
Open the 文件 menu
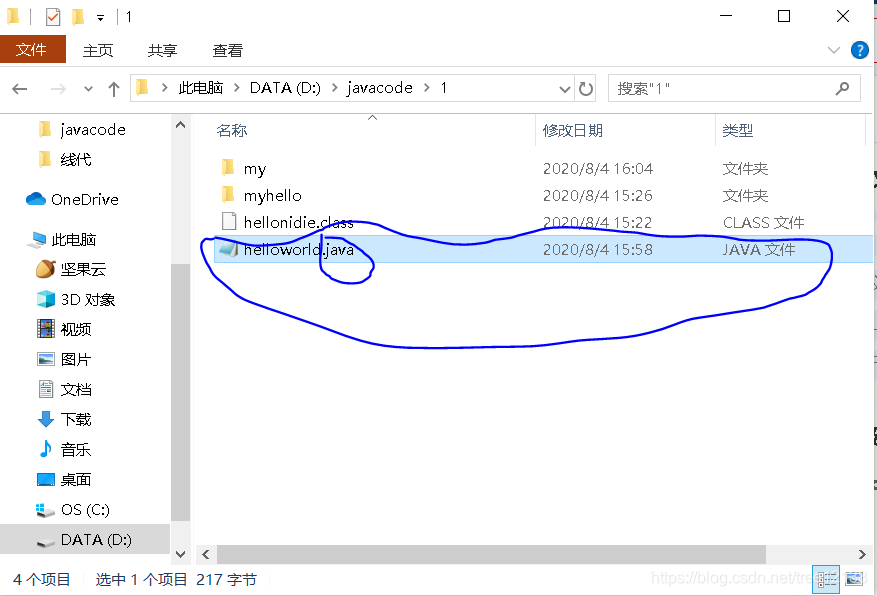pyautogui.click(x=33, y=49)
